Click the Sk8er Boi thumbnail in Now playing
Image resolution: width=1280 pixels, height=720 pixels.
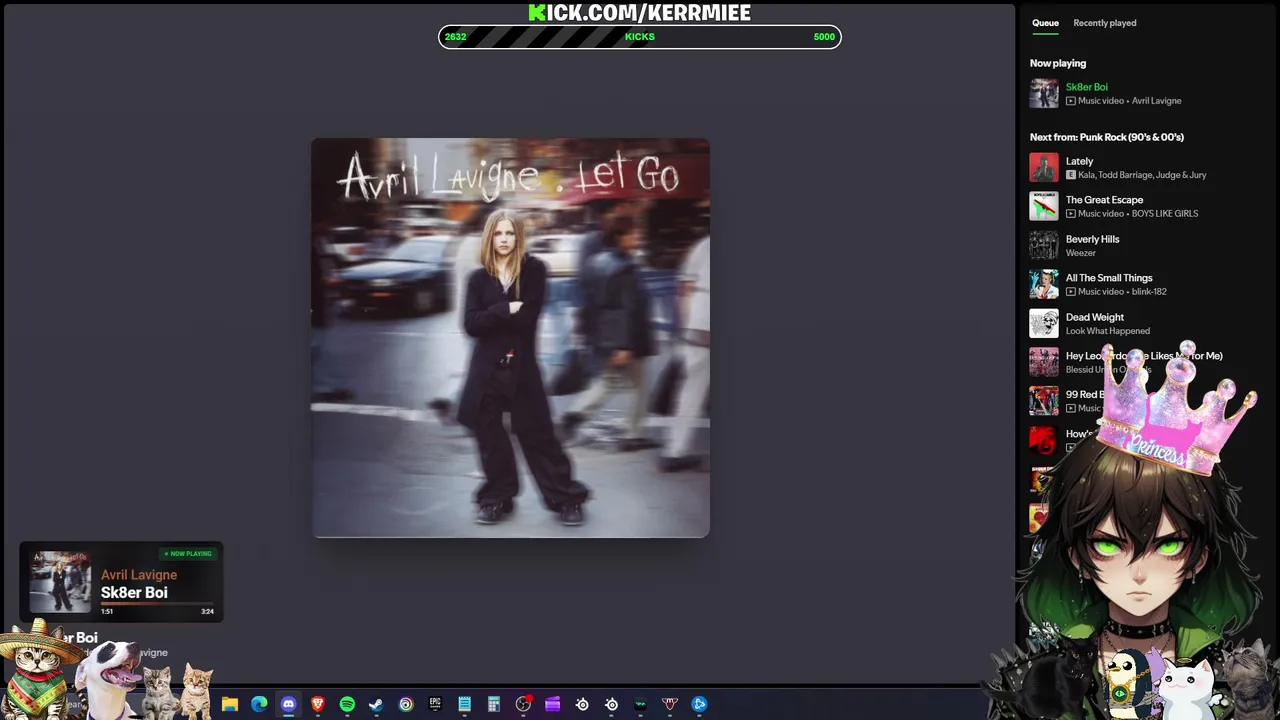[1044, 93]
